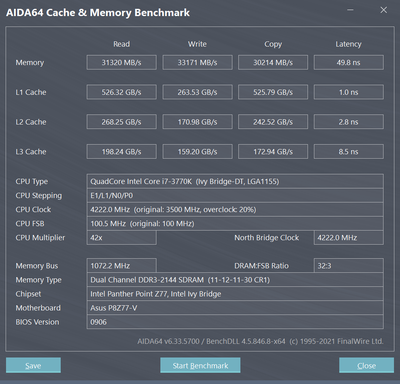Click the L3 Cache Latency 8.5 ns result

point(349,152)
